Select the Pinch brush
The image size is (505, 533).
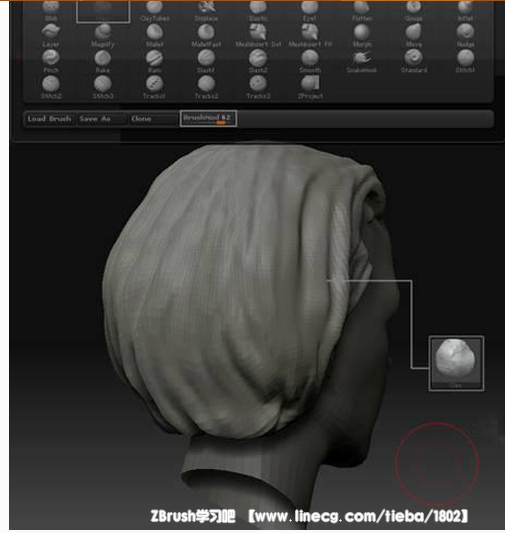(51, 61)
